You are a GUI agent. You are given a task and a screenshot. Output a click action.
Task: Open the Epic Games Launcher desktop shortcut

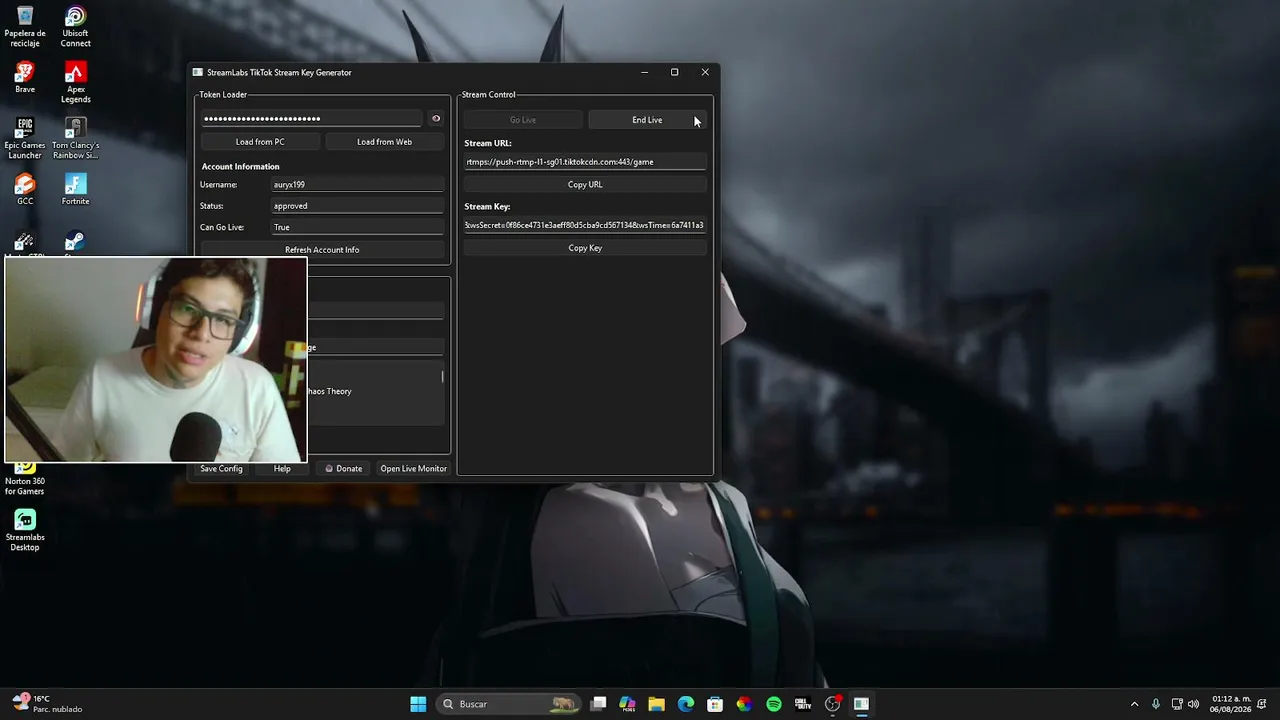tap(25, 139)
